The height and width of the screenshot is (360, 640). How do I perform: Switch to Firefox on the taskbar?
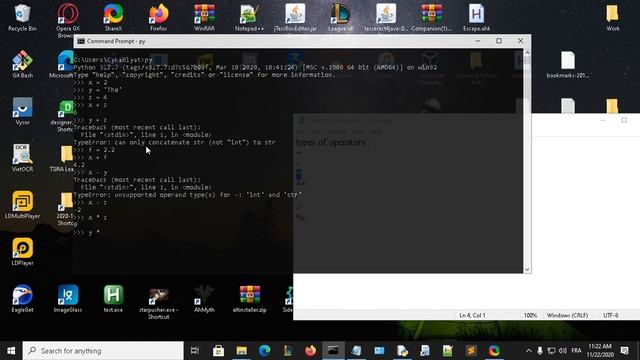tap(310, 351)
